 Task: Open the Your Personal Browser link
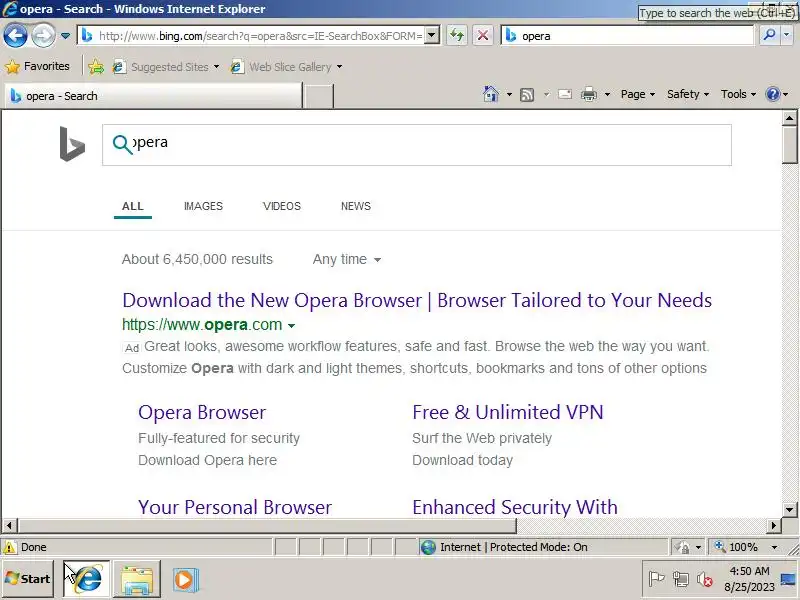pos(235,507)
